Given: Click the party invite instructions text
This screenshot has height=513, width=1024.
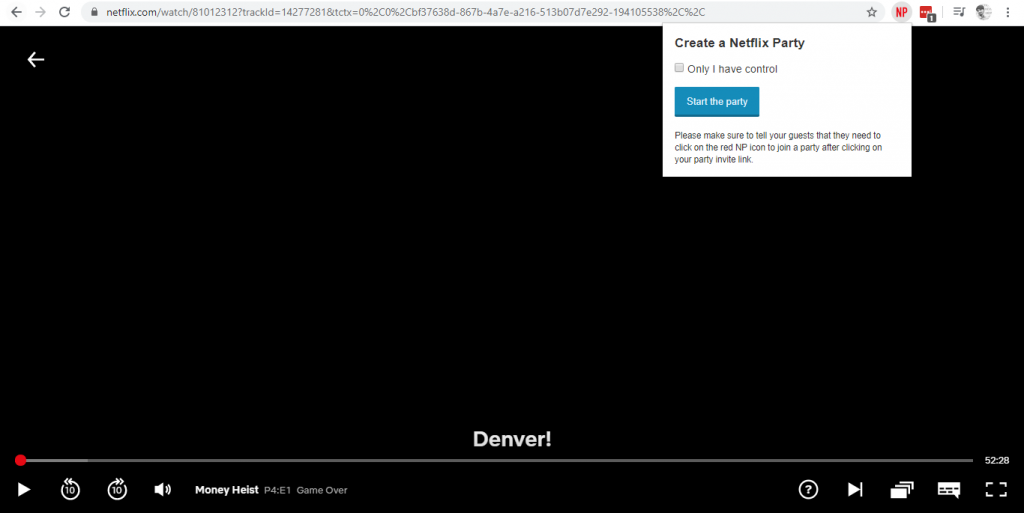Looking at the screenshot, I should (x=778, y=148).
